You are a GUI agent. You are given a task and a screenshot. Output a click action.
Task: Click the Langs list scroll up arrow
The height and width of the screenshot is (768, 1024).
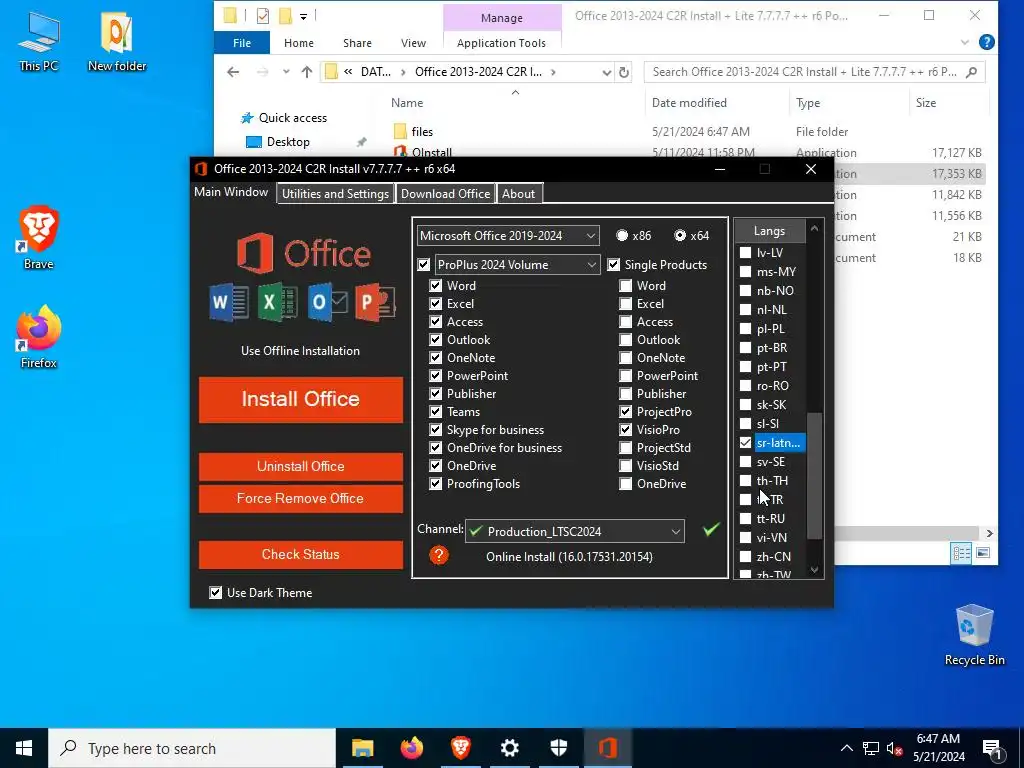point(814,228)
